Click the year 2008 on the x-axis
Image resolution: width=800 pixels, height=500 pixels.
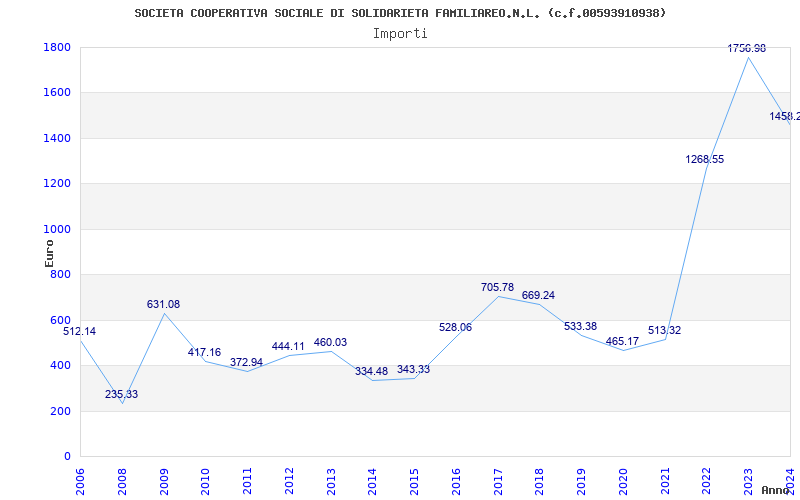click(122, 482)
